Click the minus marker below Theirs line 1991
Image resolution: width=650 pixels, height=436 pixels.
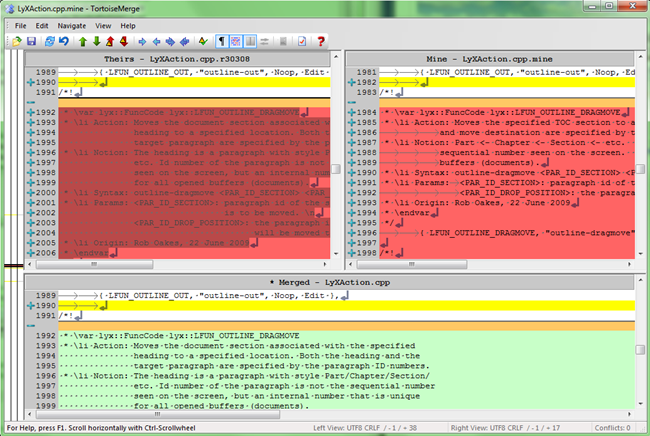[x=31, y=102]
